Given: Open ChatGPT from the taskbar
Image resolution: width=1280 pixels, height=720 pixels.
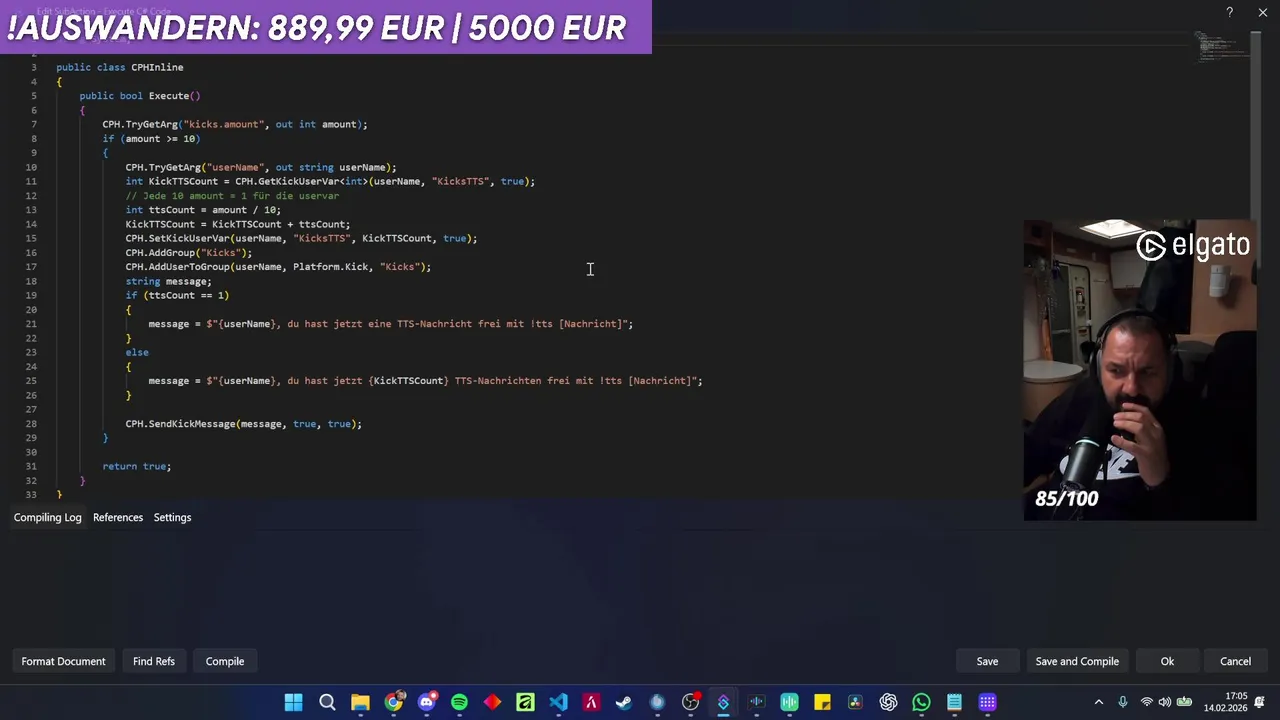Looking at the screenshot, I should point(888,702).
